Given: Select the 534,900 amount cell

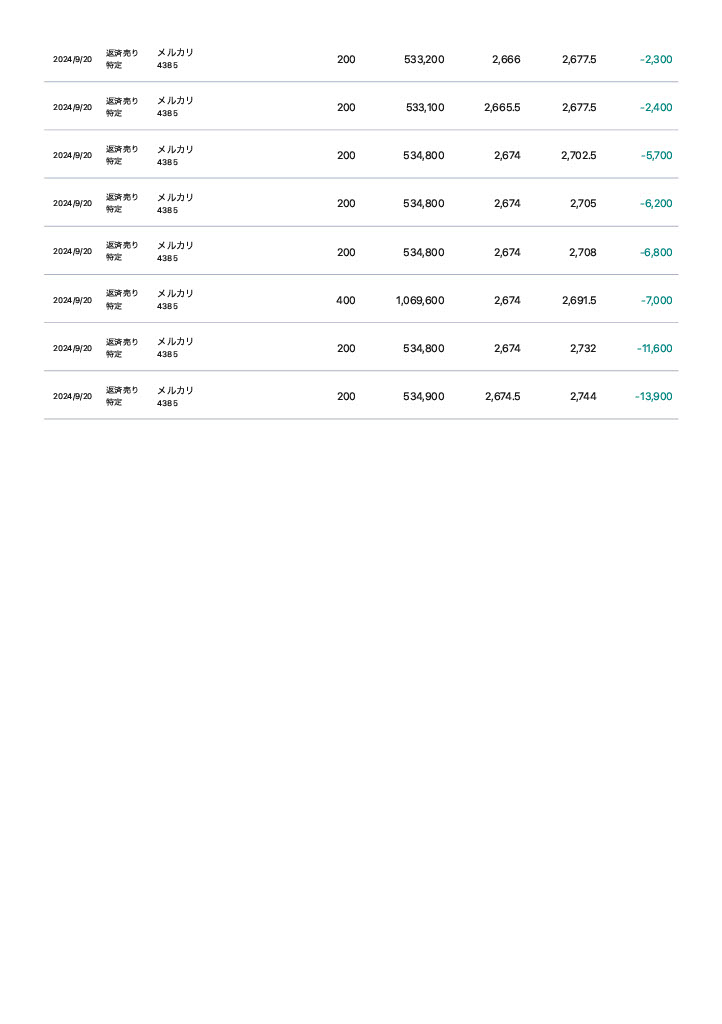Looking at the screenshot, I should 424,397.
